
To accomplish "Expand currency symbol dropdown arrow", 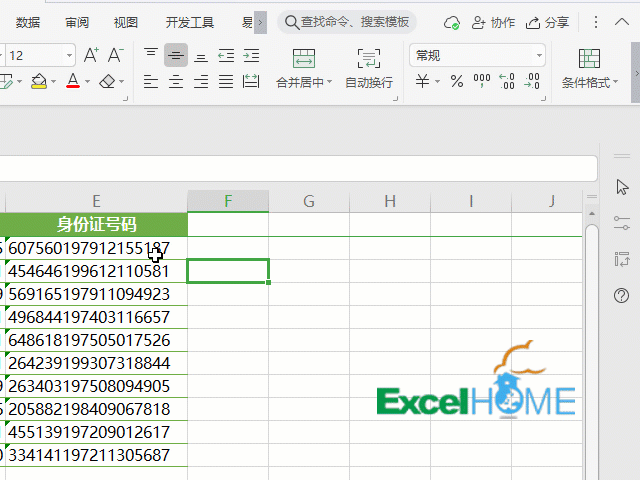I will point(438,81).
